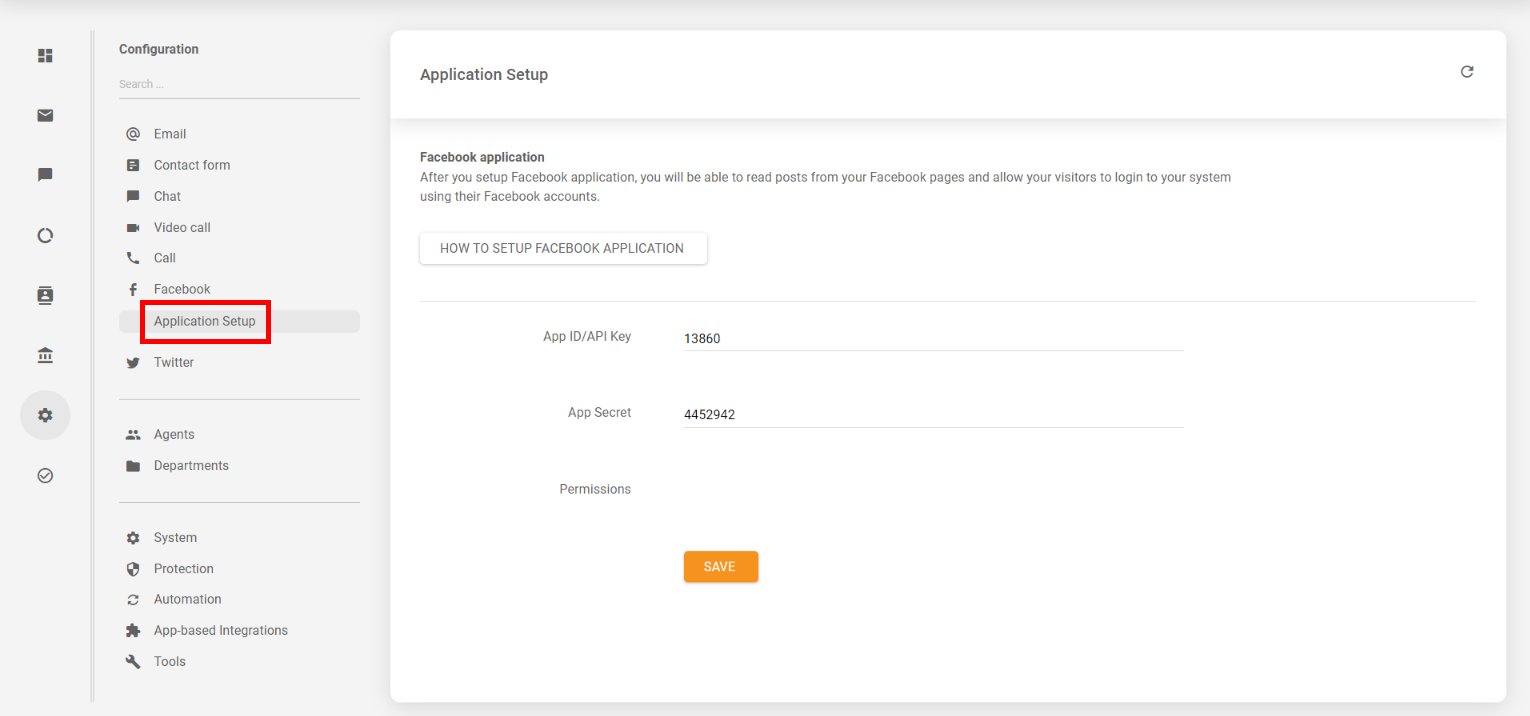
Task: Open the Twitter configuration item
Action: tap(174, 362)
